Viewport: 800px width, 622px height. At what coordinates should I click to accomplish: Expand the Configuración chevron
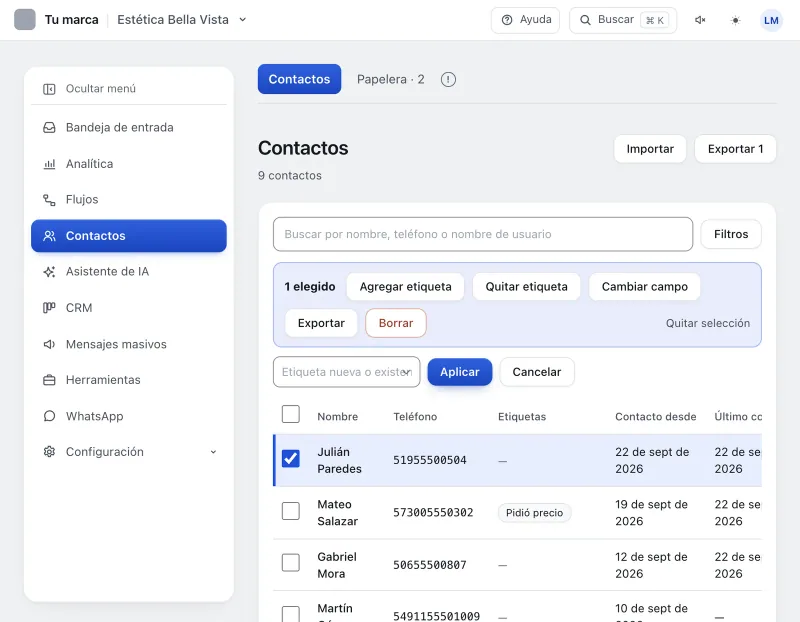coord(213,452)
